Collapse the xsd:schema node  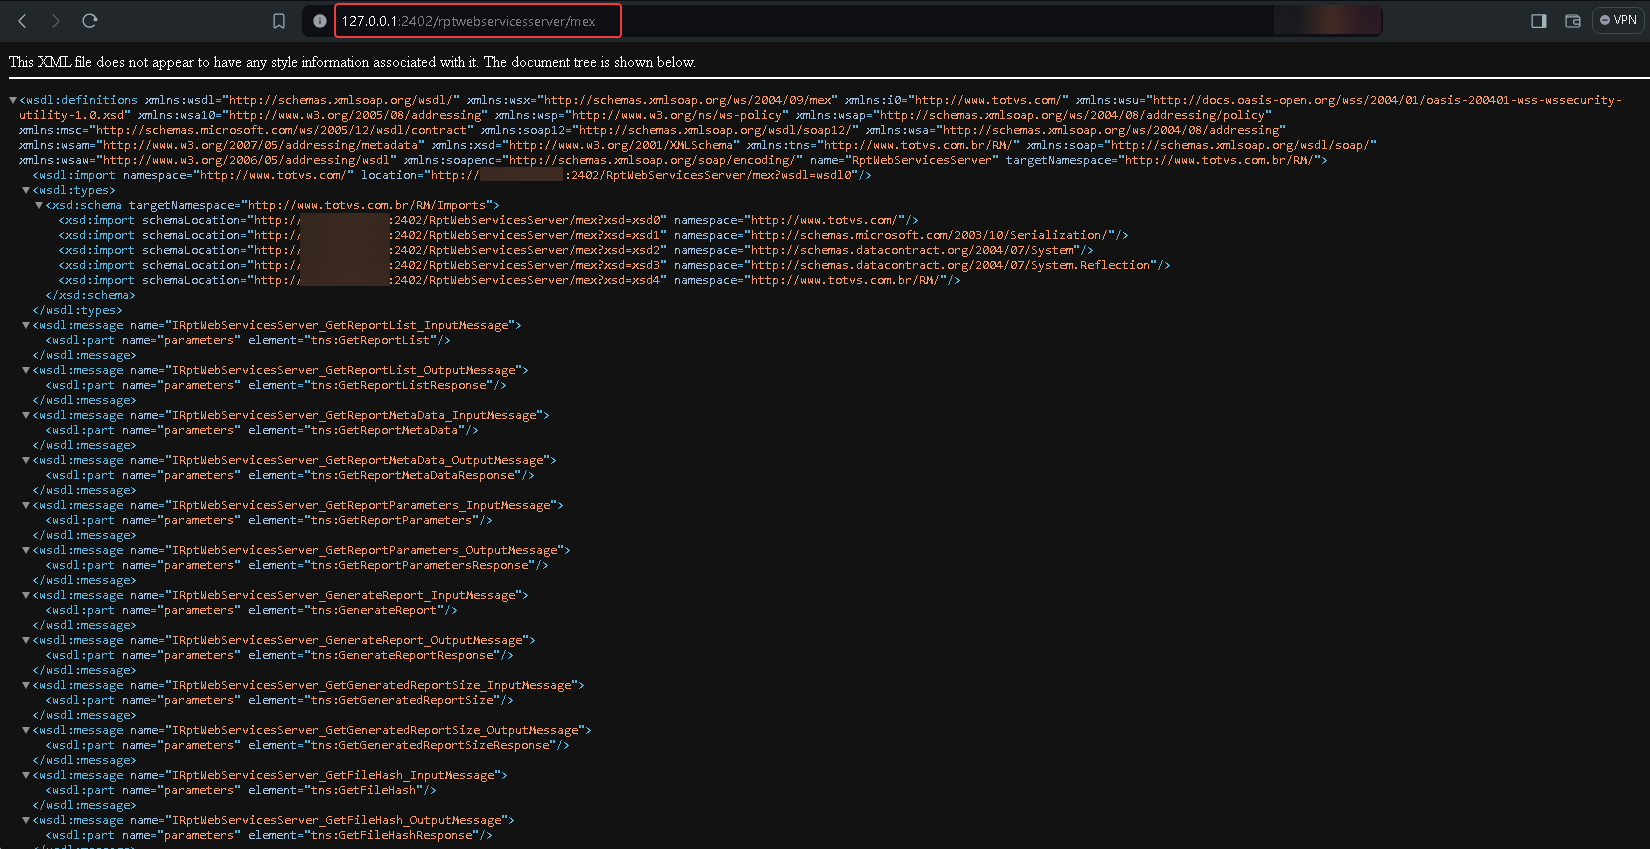pos(39,205)
